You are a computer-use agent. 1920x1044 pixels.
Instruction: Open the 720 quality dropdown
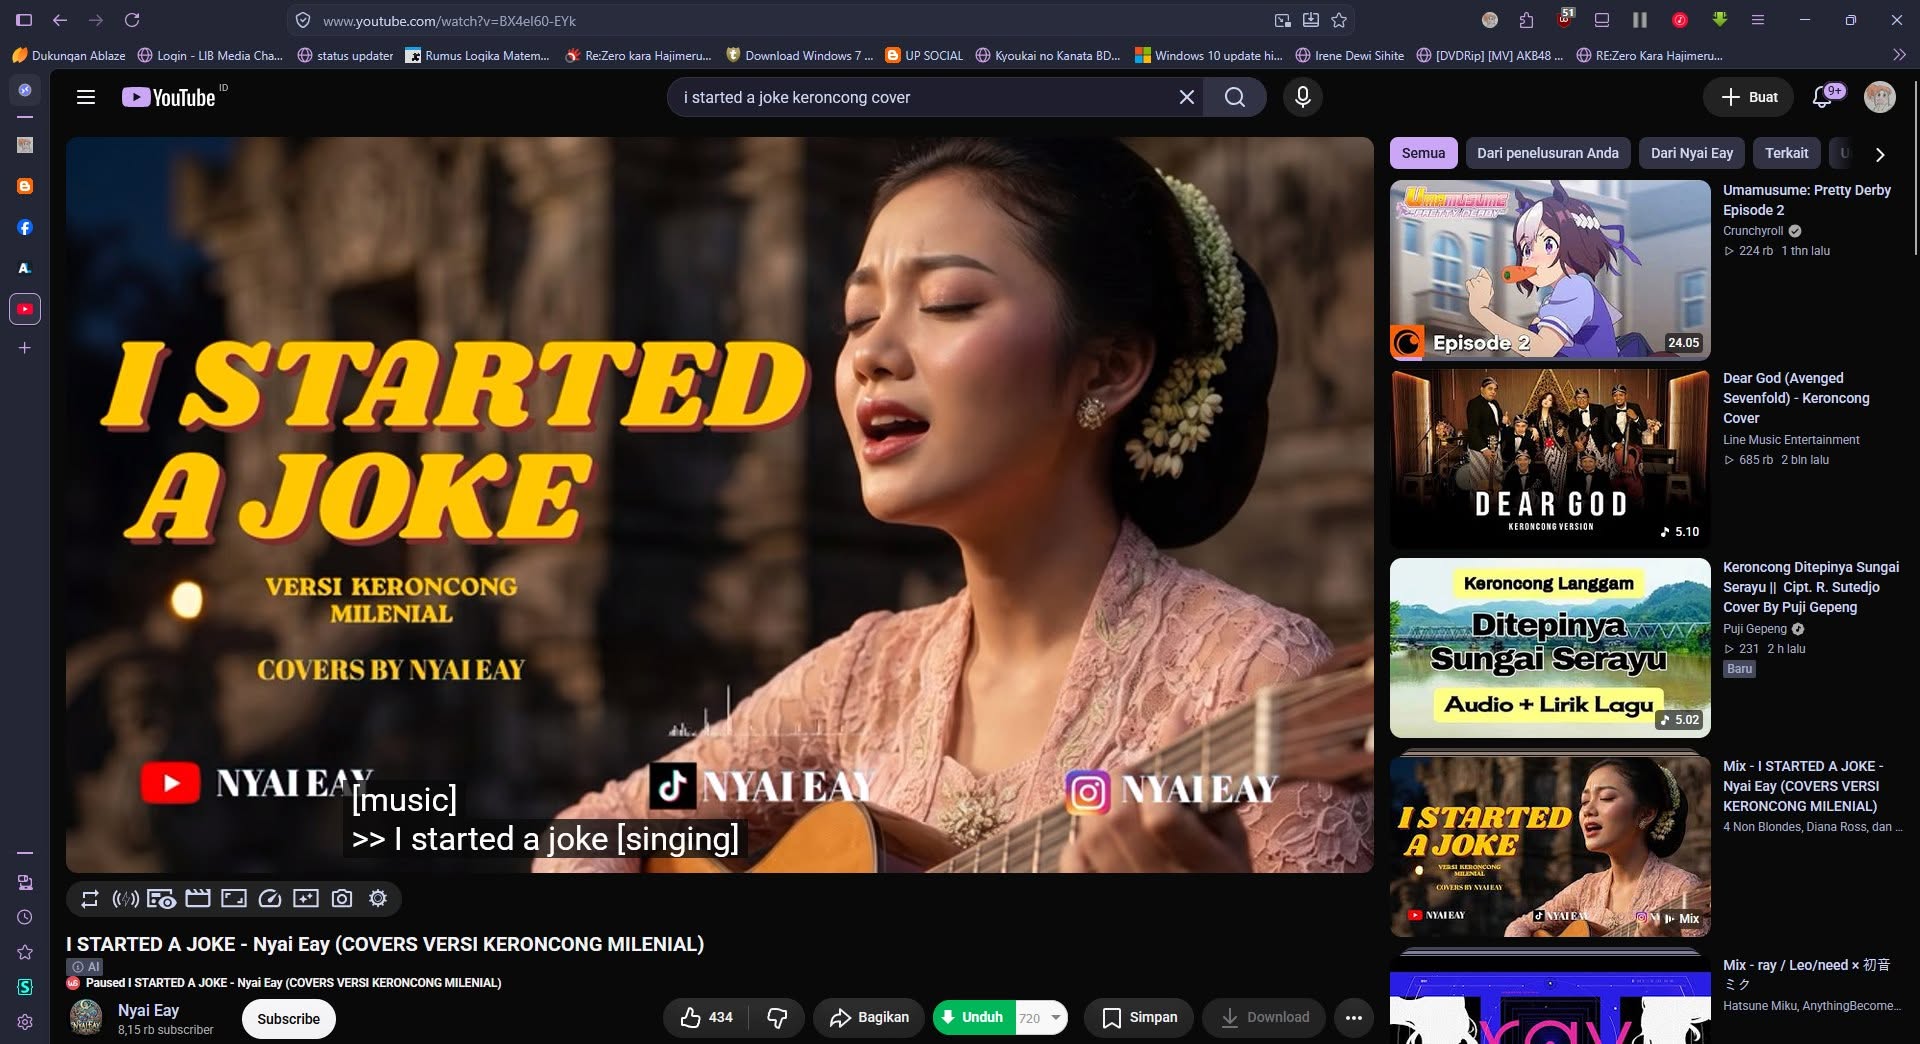(1041, 1018)
